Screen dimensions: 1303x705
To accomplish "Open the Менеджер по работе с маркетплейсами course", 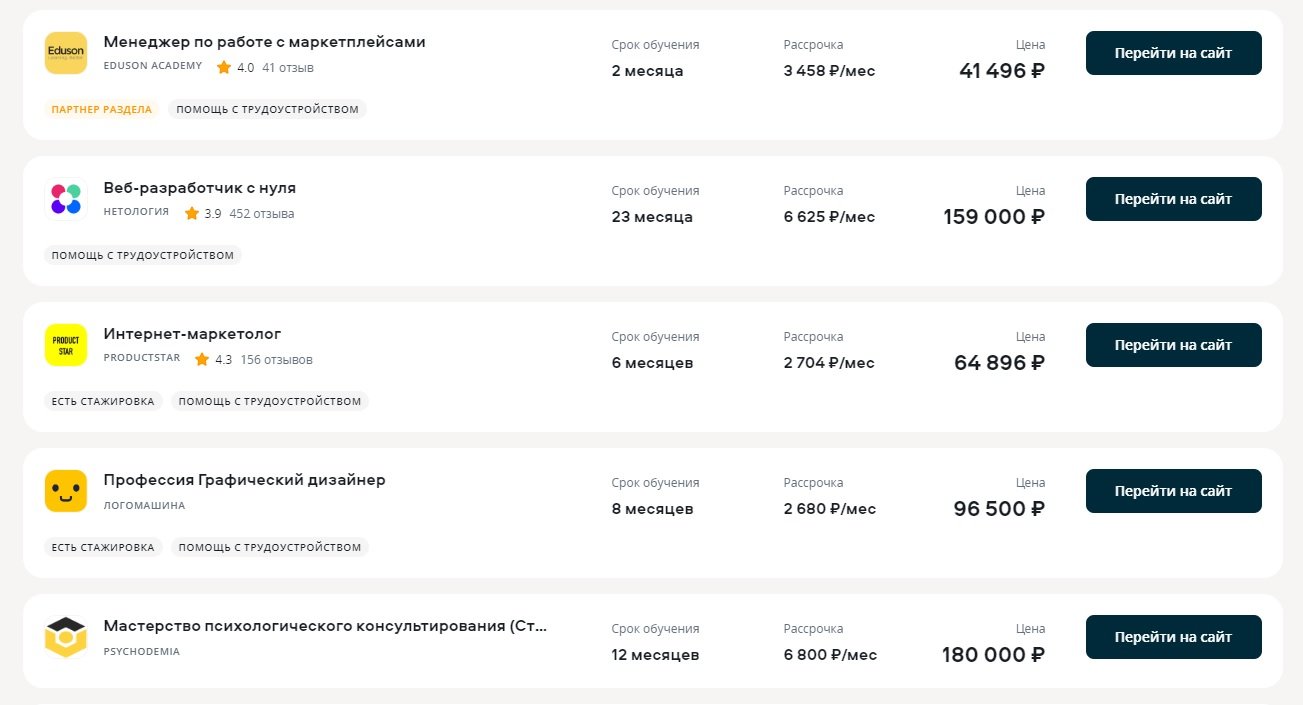I will pos(264,42).
